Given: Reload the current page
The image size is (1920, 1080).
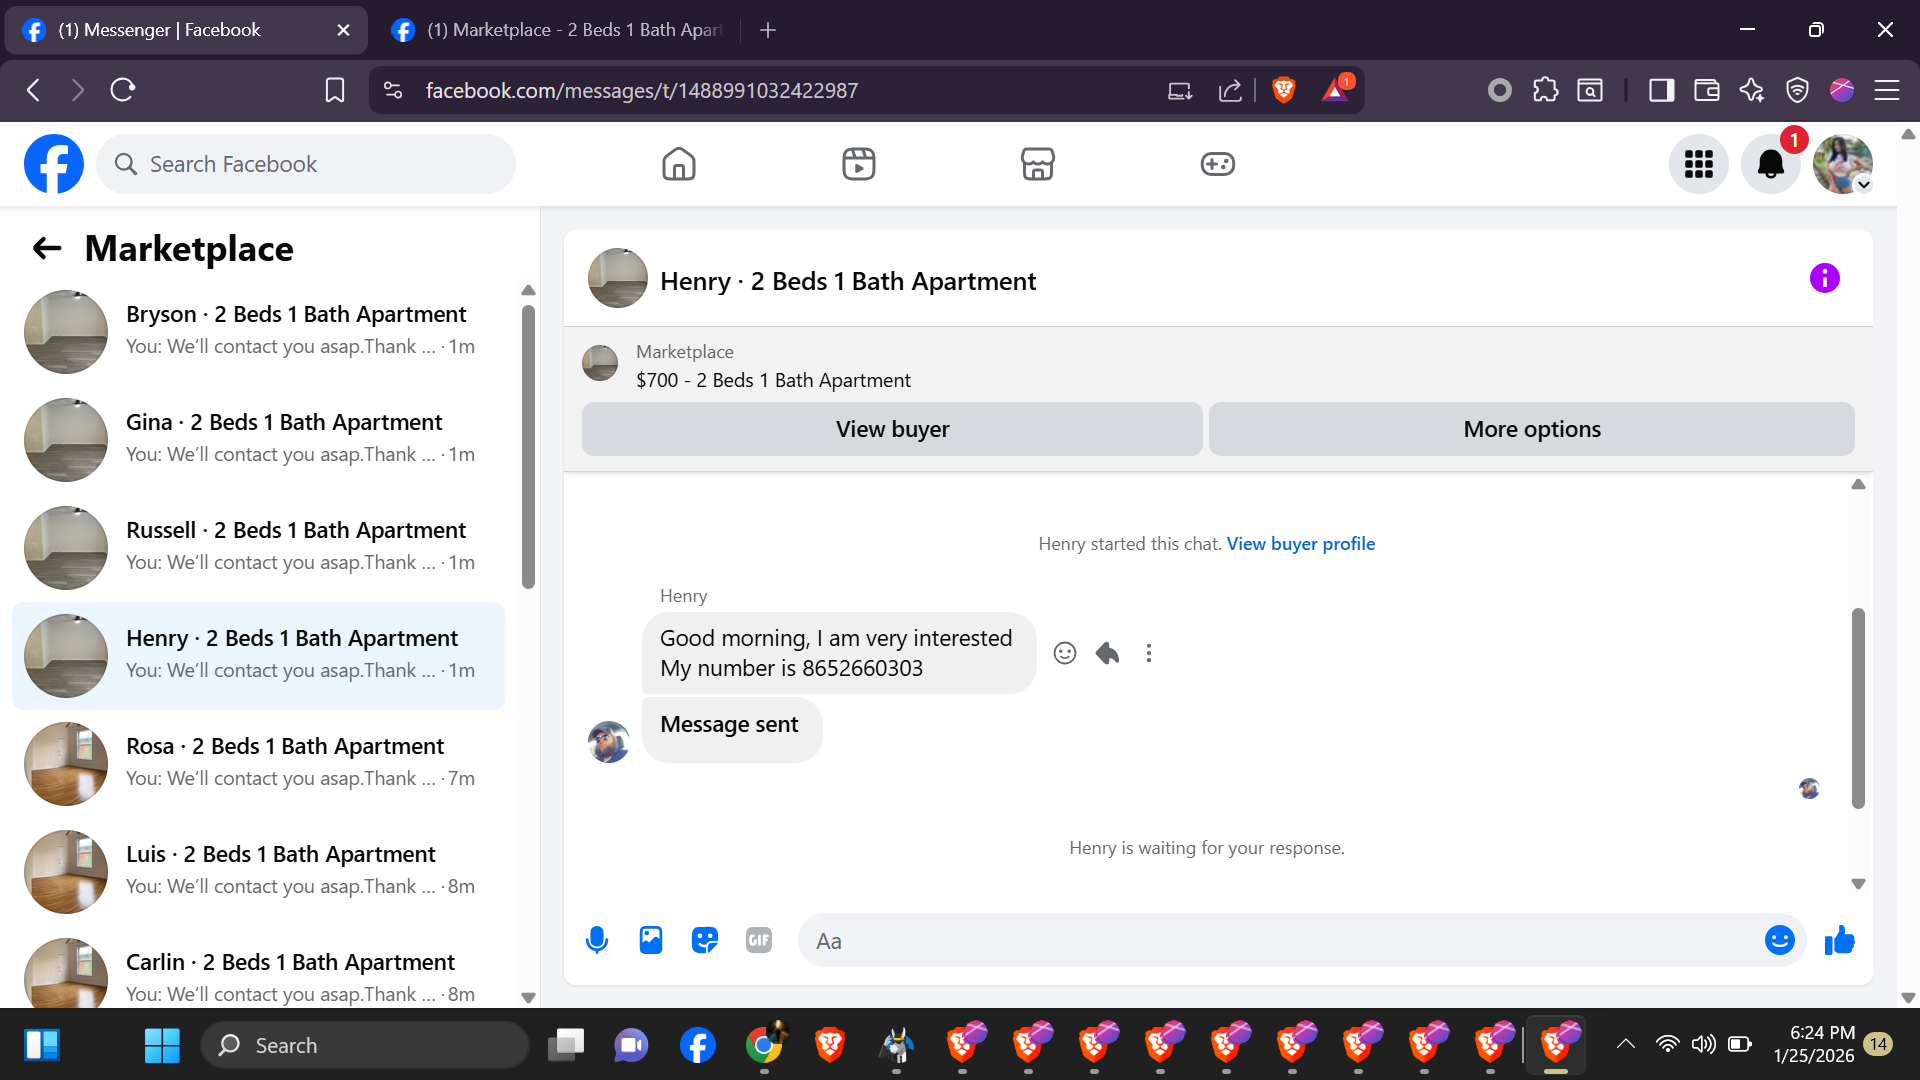Looking at the screenshot, I should [x=123, y=90].
